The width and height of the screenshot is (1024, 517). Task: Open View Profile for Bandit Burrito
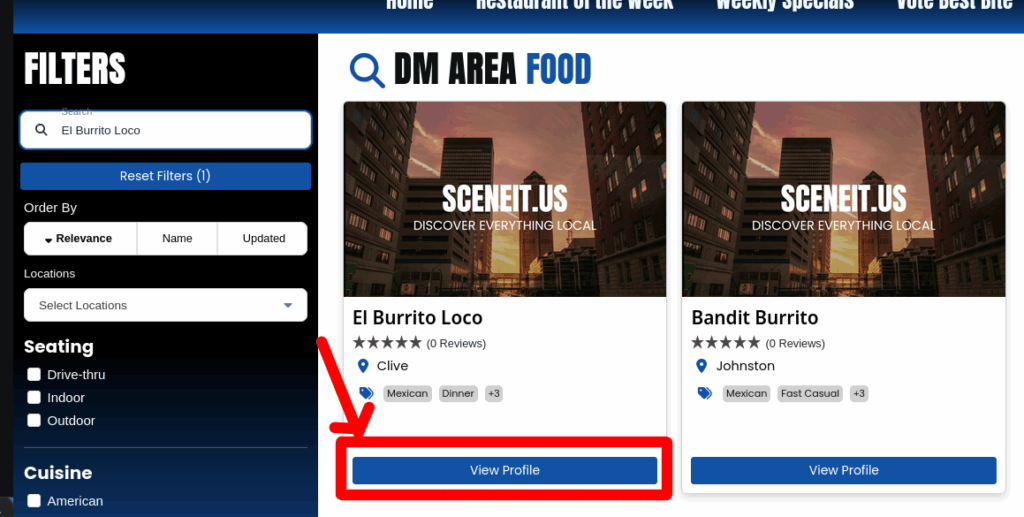[x=843, y=470]
